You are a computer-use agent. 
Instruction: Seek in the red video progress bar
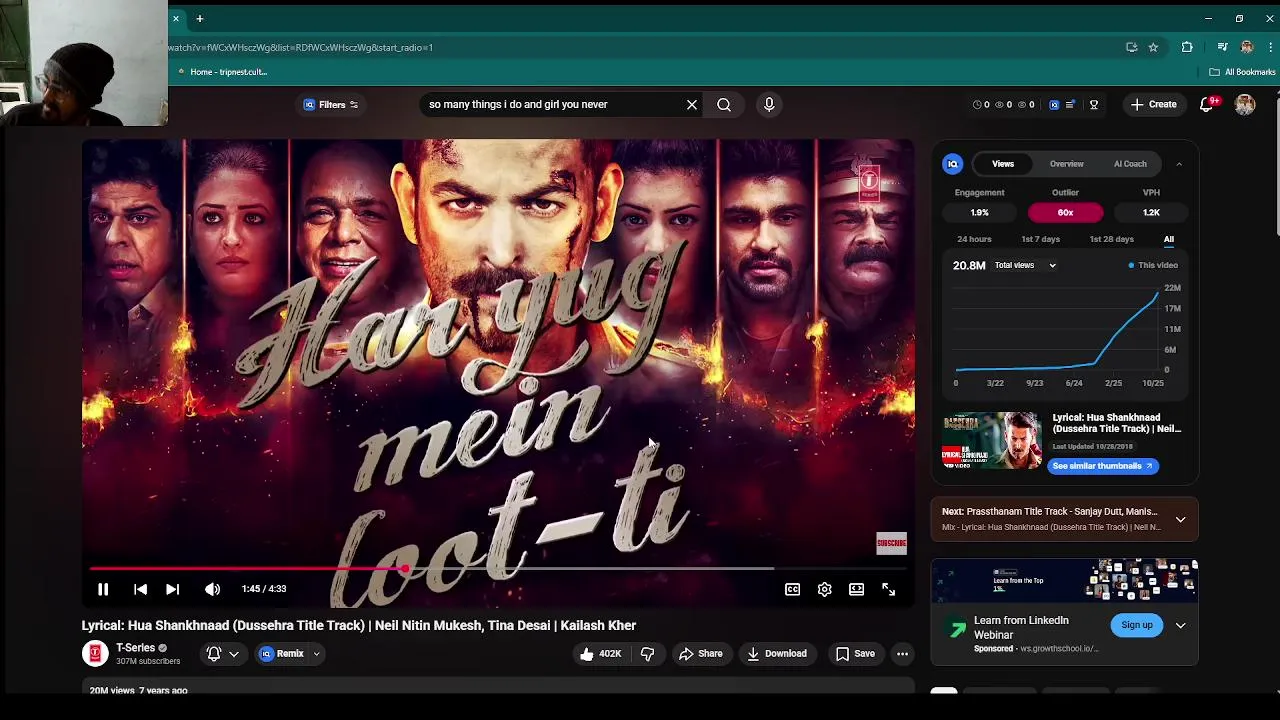click(x=497, y=569)
